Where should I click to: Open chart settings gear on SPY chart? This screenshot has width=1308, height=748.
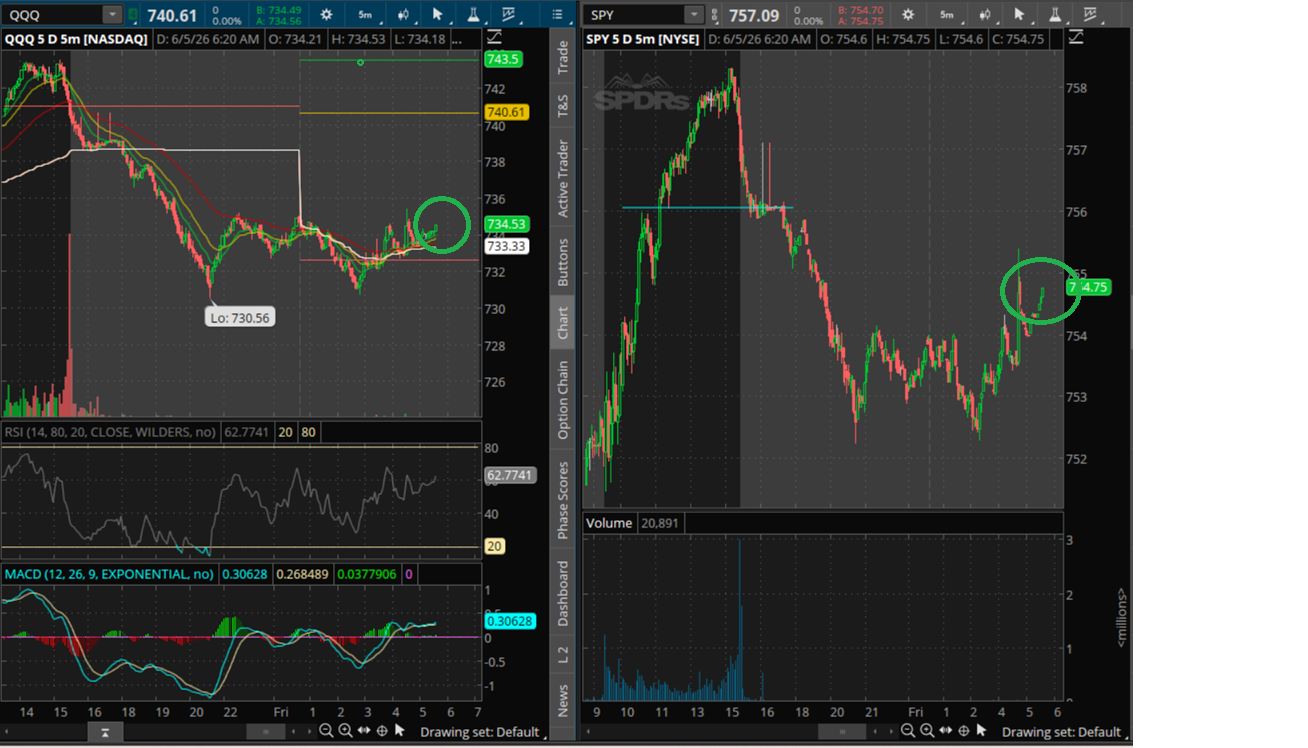(908, 14)
